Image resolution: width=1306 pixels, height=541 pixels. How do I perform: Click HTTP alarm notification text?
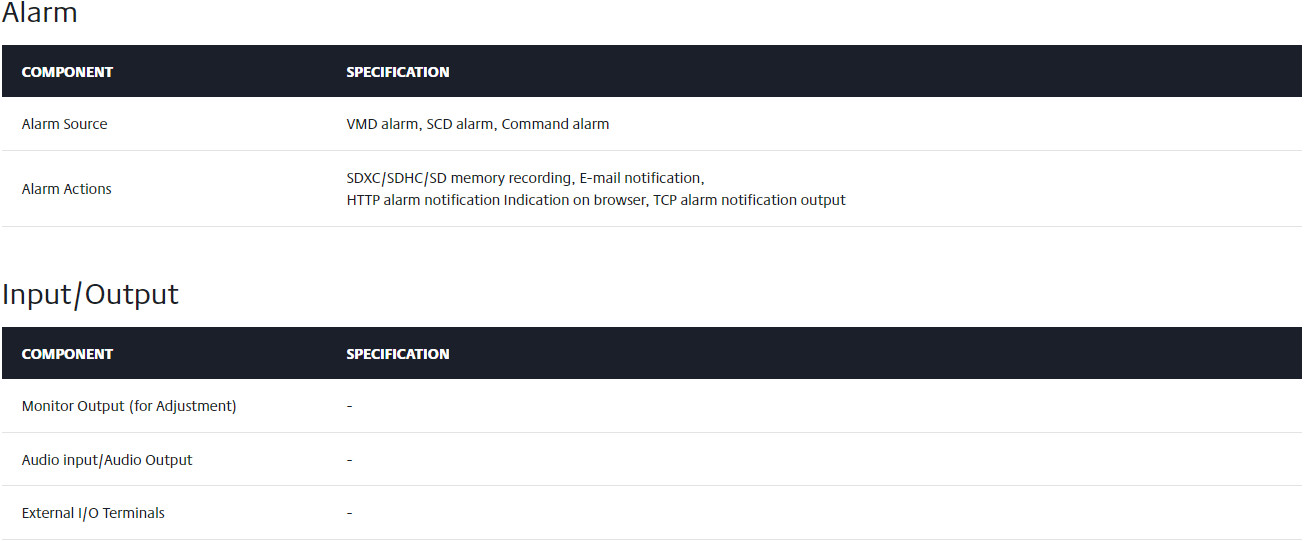423,200
